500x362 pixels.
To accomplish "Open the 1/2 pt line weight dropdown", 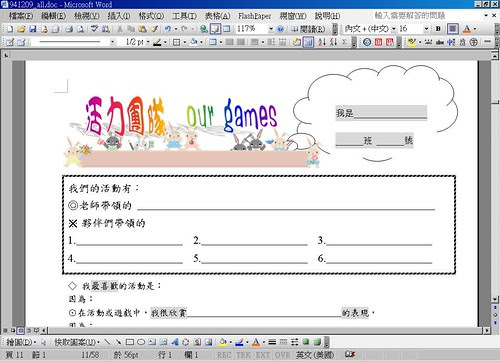I will click(x=148, y=42).
